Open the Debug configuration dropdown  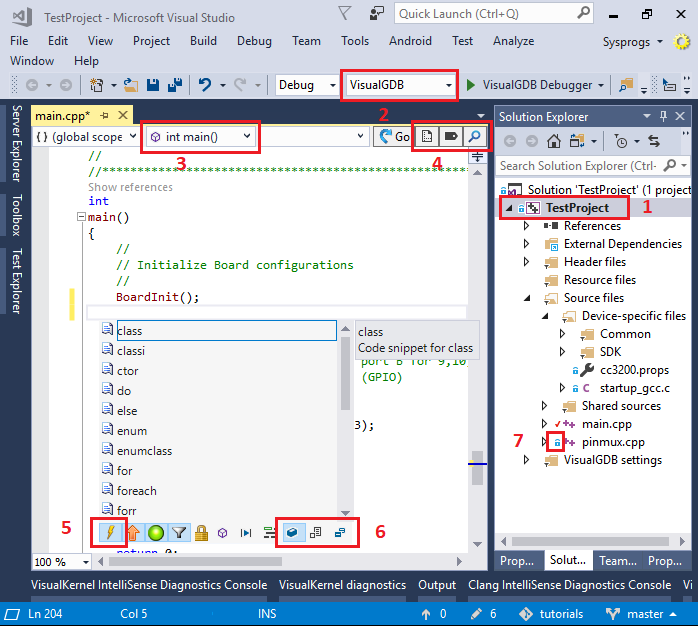click(x=306, y=85)
